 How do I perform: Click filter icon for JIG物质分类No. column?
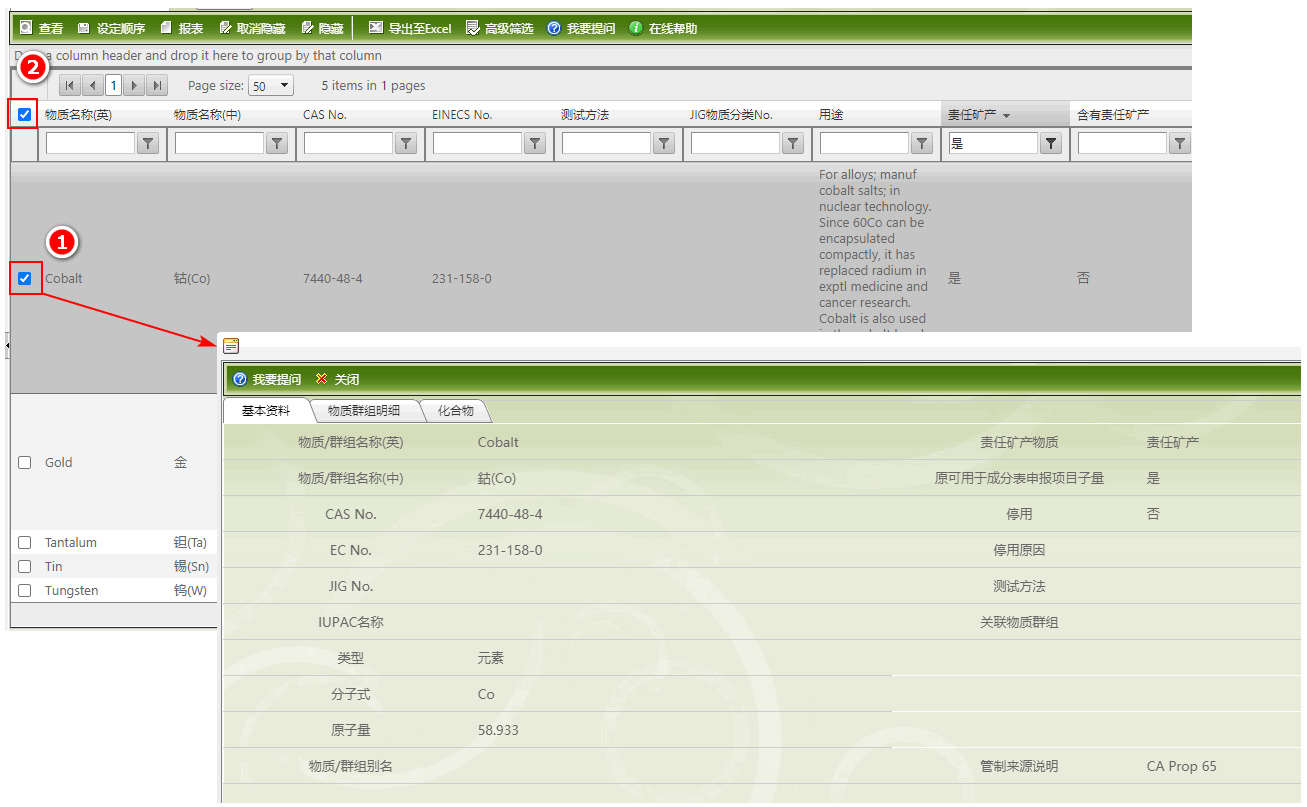793,144
